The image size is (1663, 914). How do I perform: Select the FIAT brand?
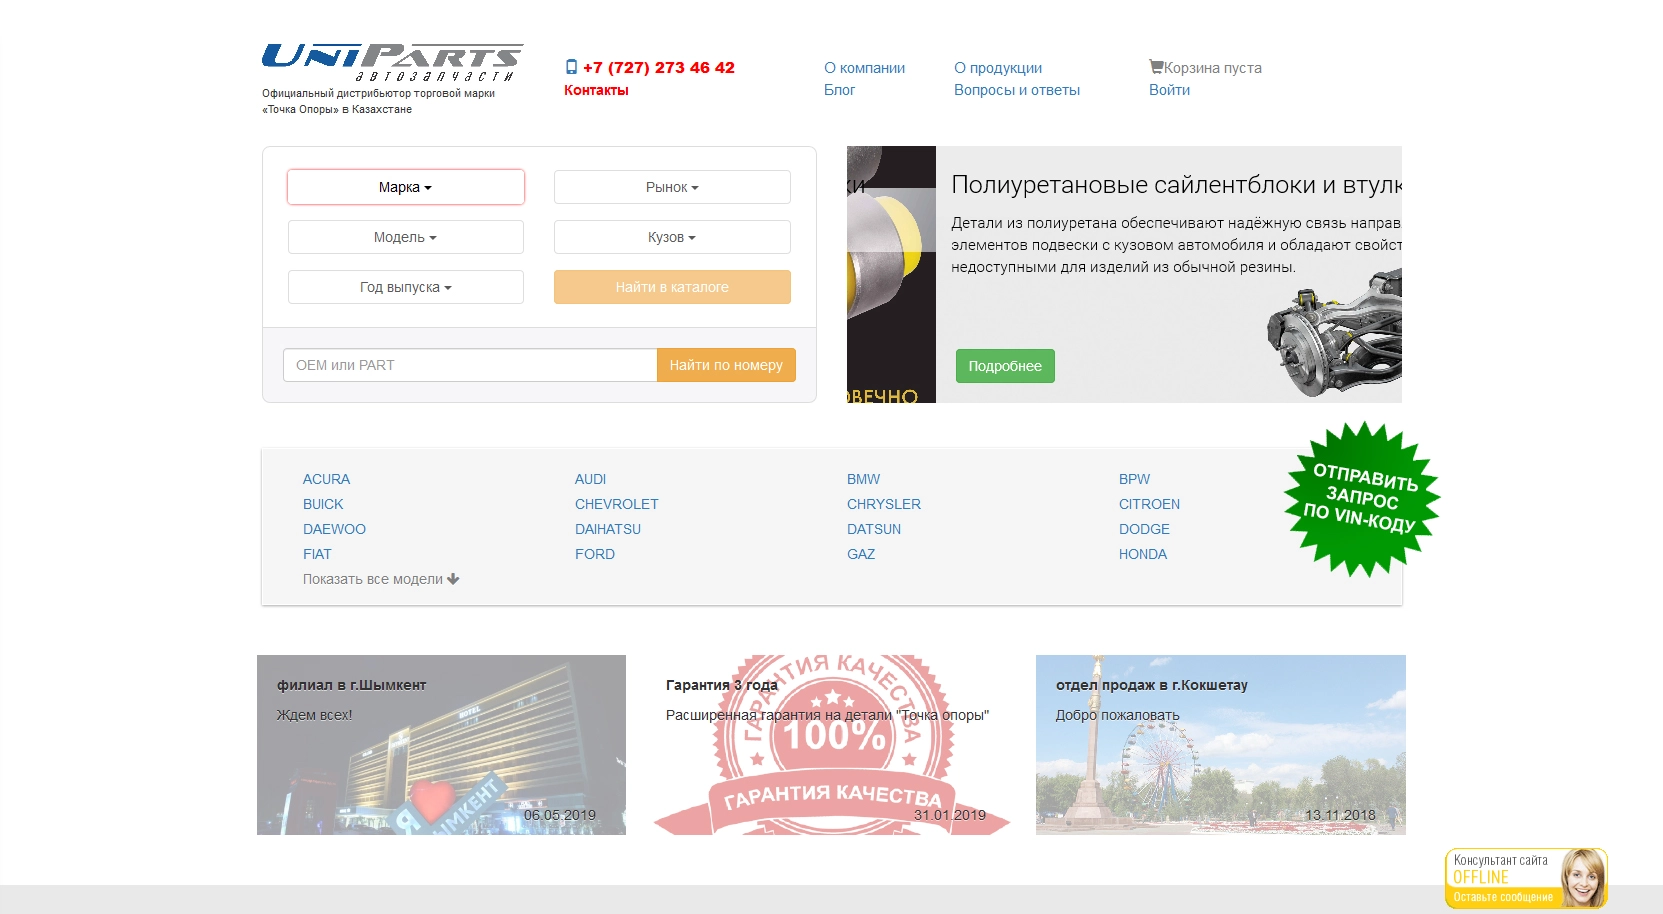pyautogui.click(x=317, y=554)
